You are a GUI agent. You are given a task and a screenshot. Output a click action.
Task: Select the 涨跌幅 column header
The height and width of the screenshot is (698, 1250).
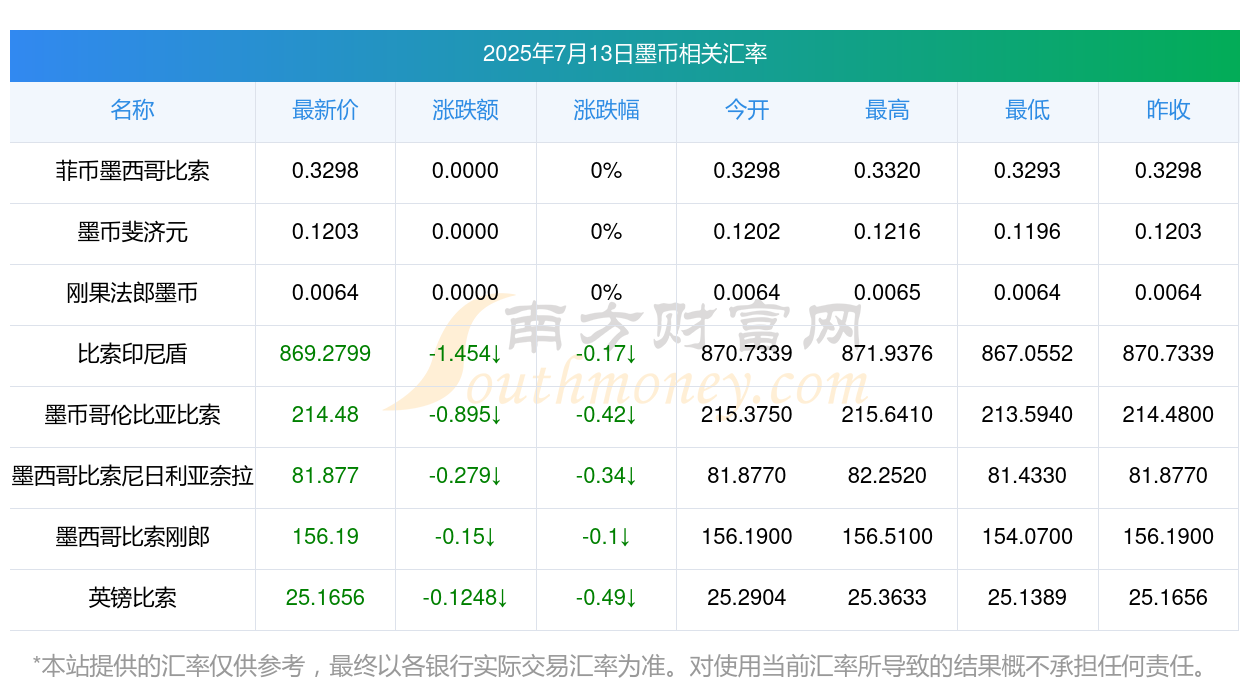pyautogui.click(x=606, y=110)
